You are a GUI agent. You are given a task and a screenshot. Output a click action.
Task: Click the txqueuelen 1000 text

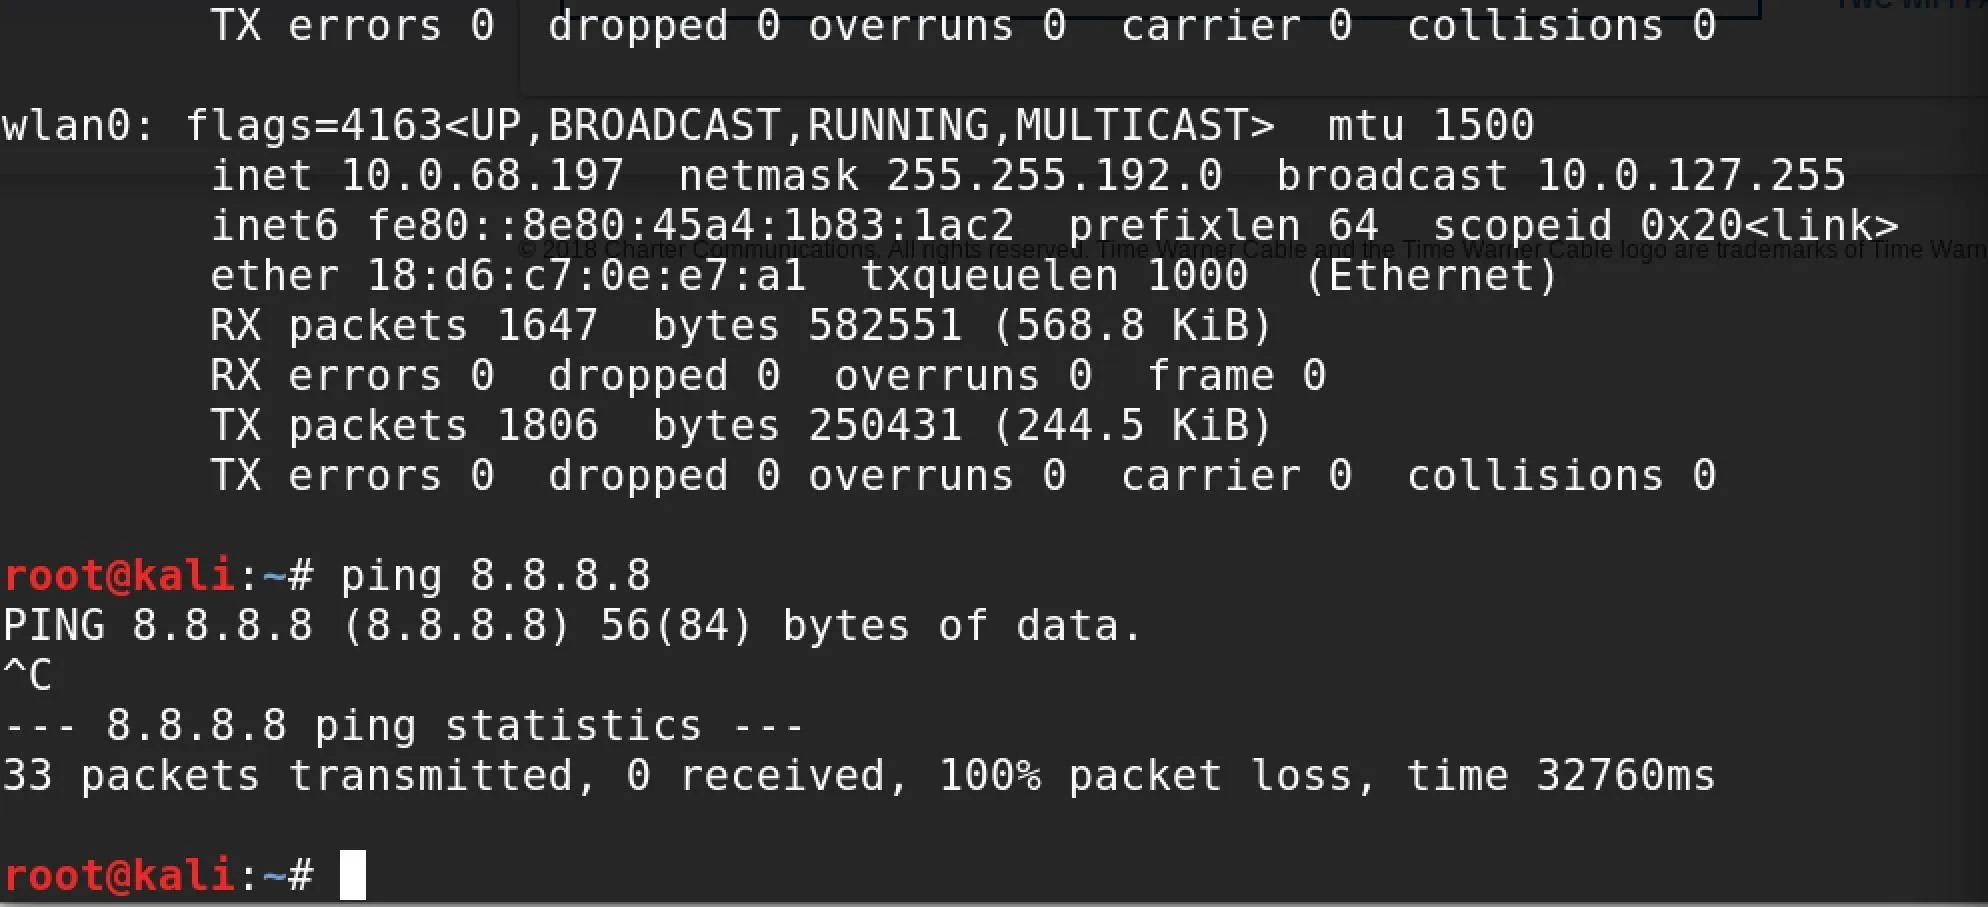pyautogui.click(x=1054, y=276)
